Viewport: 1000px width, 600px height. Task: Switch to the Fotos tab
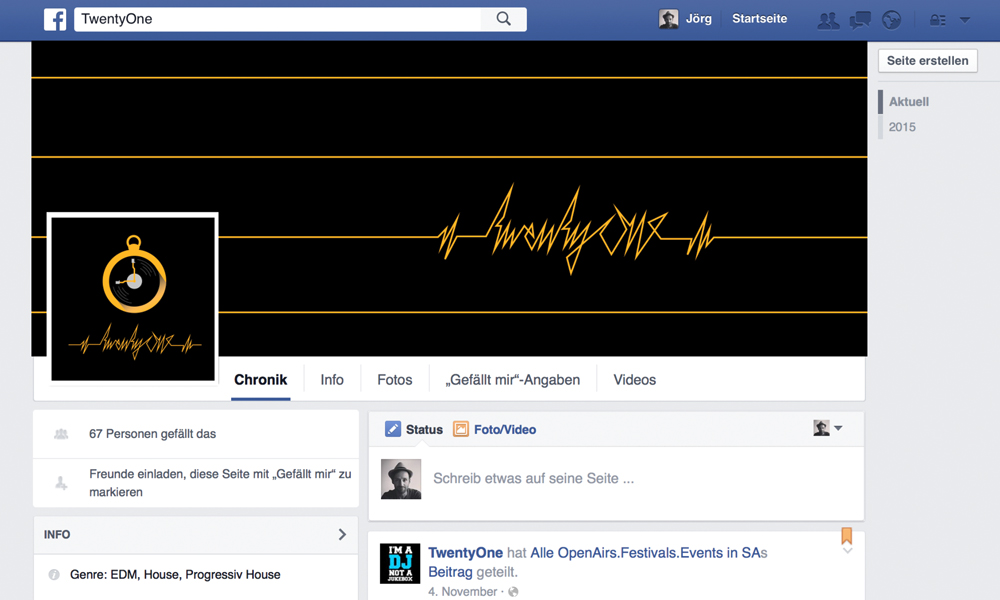[x=395, y=380]
